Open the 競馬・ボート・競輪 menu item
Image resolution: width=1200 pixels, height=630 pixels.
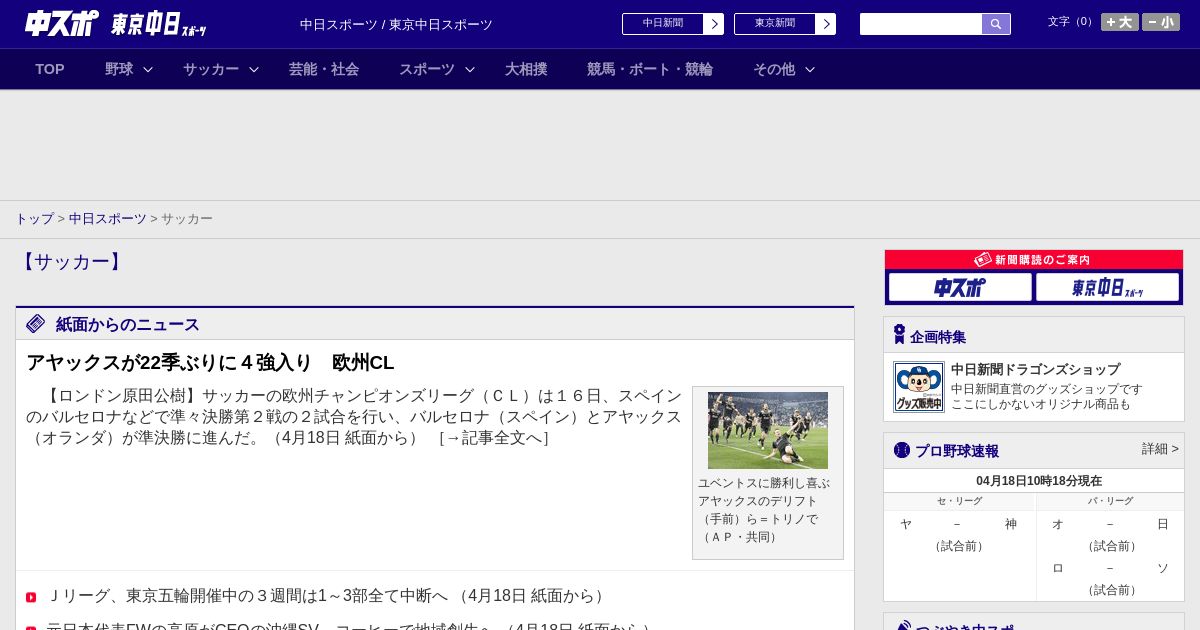(650, 69)
